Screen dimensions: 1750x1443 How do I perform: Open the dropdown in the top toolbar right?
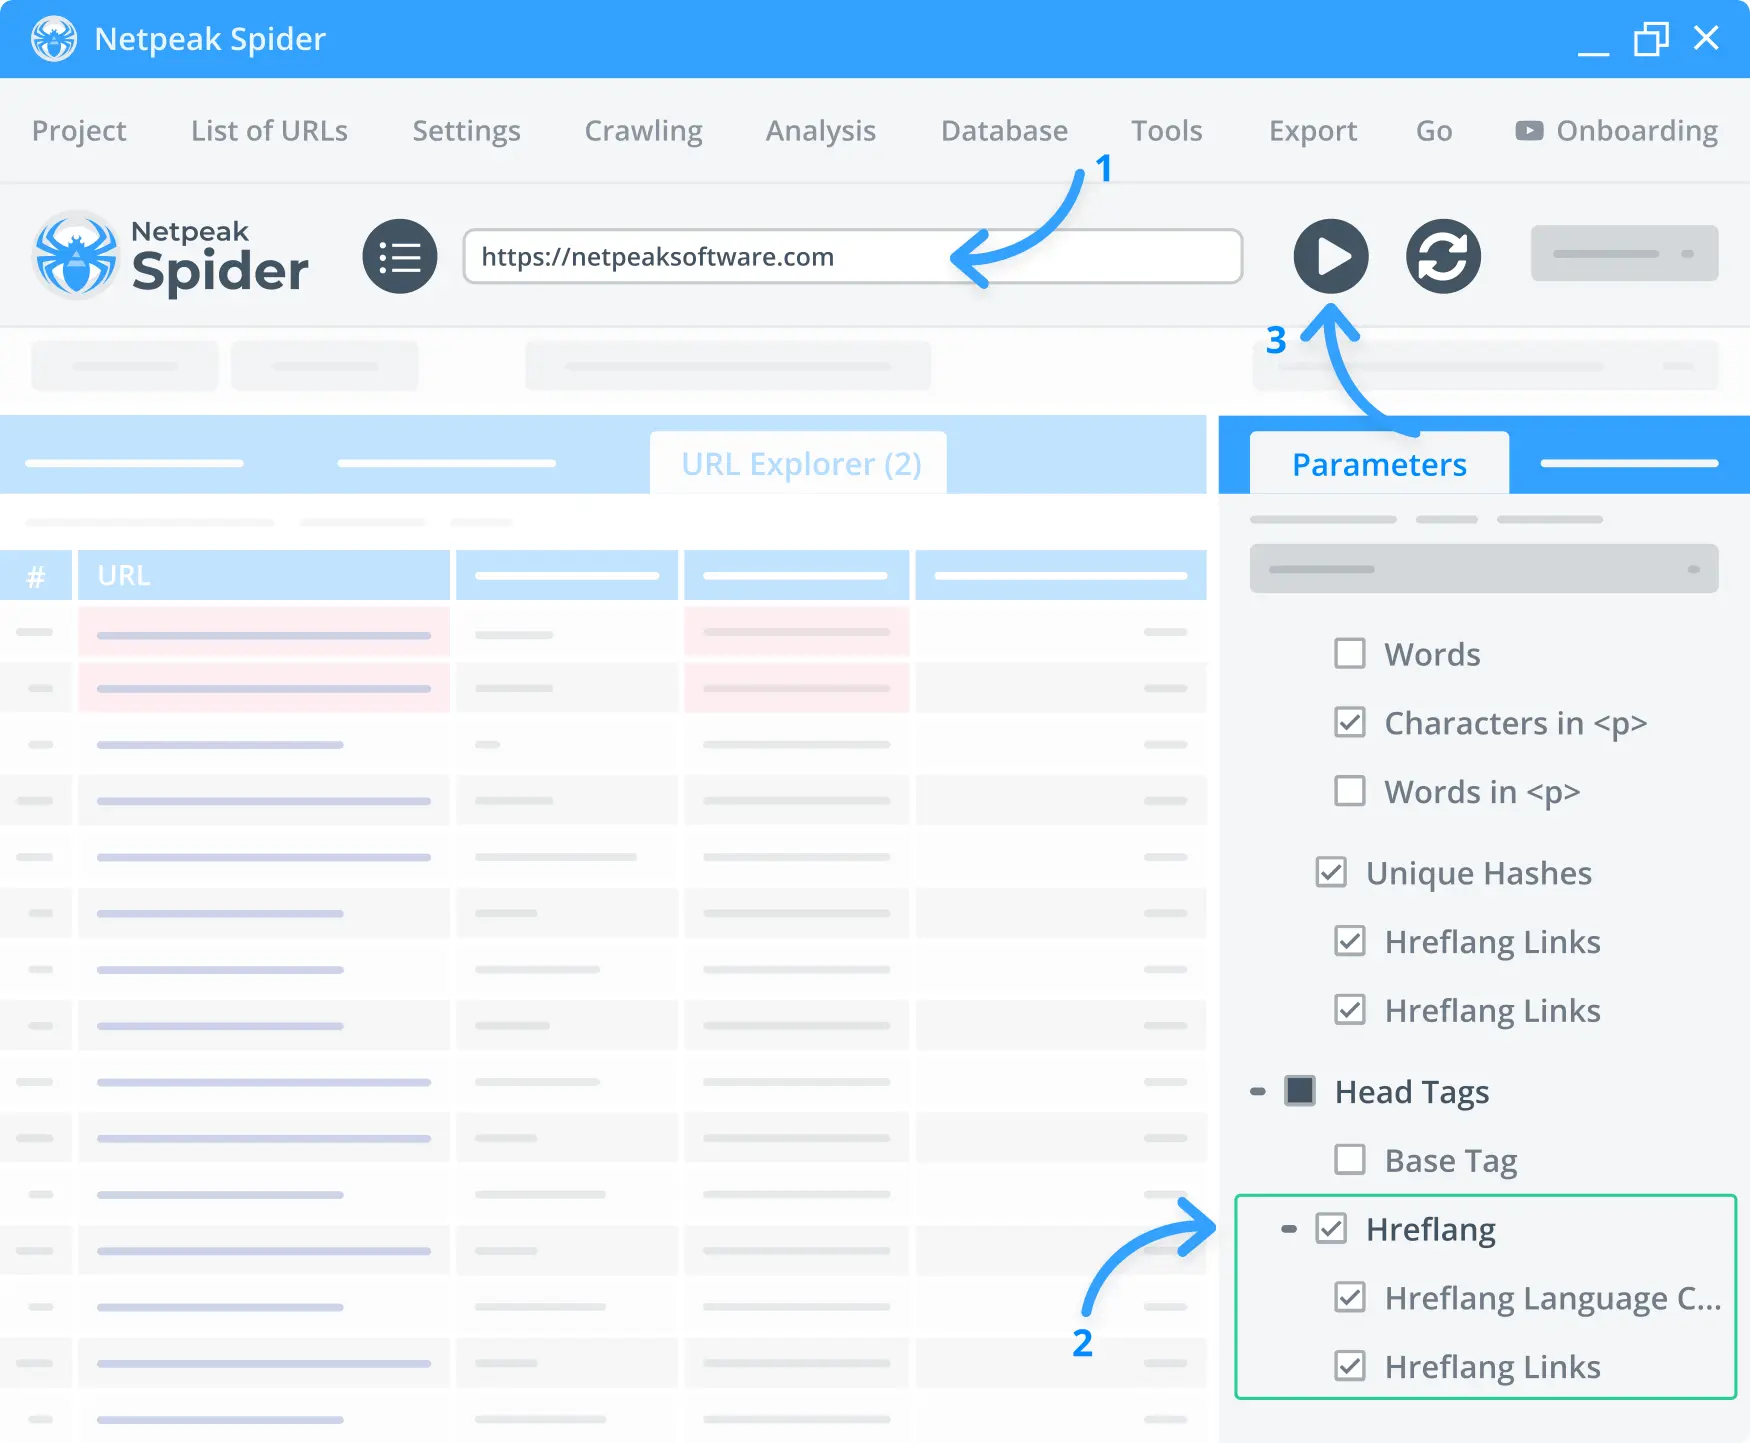pos(1624,253)
